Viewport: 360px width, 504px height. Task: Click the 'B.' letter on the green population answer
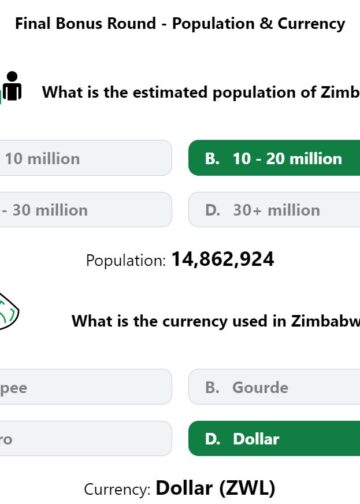[212, 158]
